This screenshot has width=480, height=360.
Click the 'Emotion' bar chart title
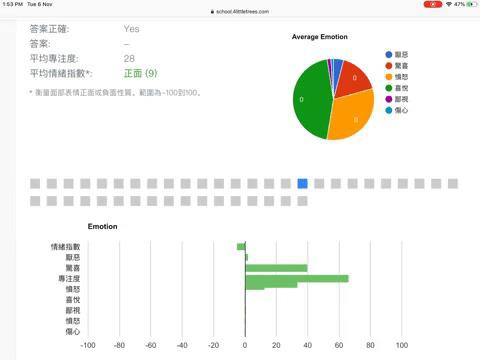point(103,227)
